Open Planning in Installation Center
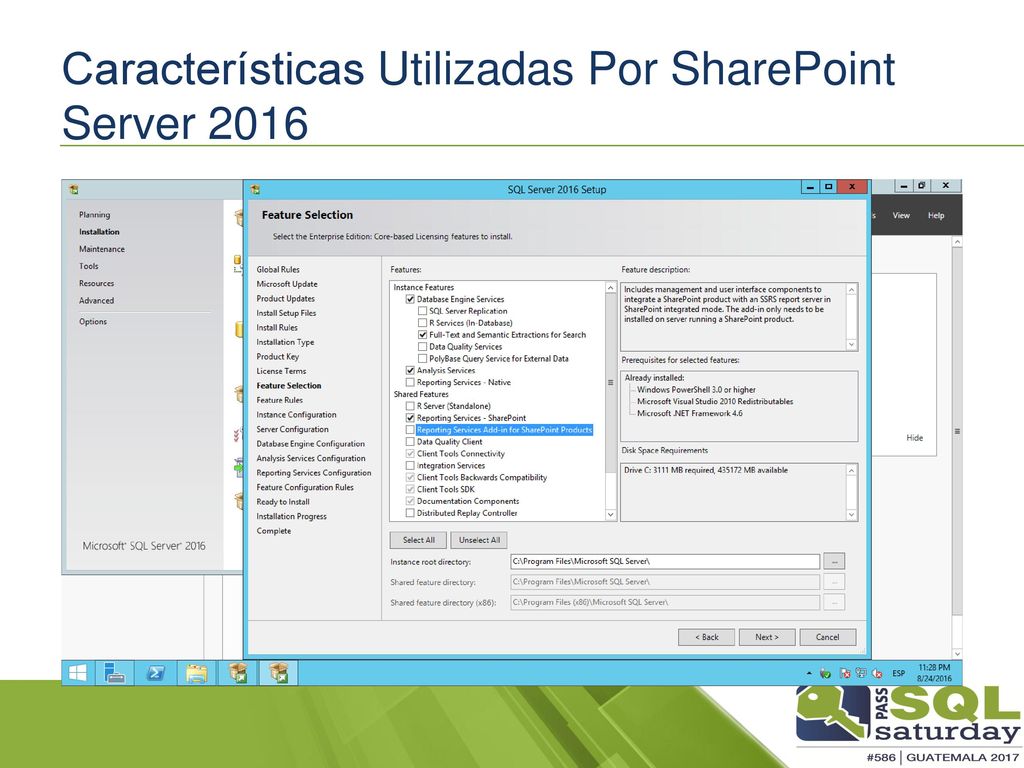The width and height of the screenshot is (1024, 768). [95, 215]
